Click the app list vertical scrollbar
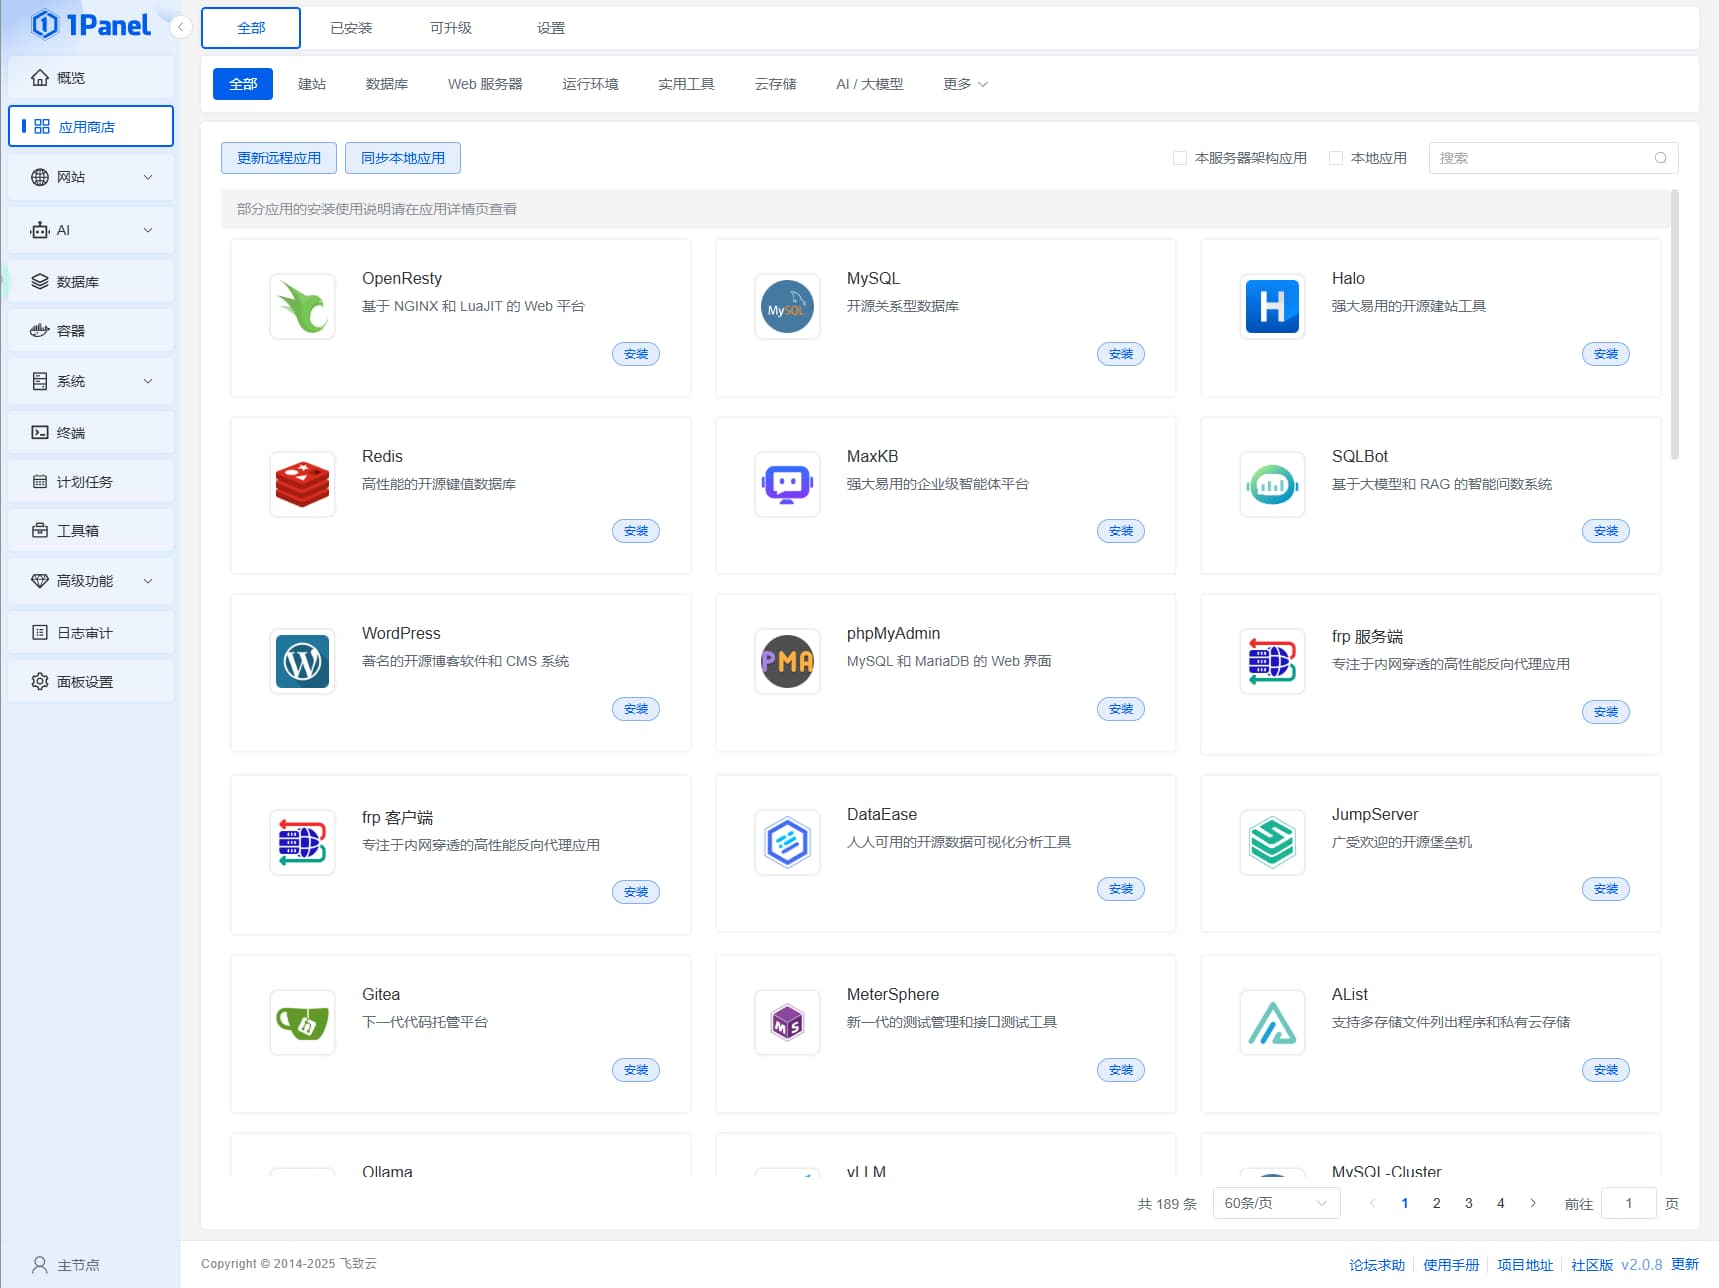 [x=1674, y=325]
